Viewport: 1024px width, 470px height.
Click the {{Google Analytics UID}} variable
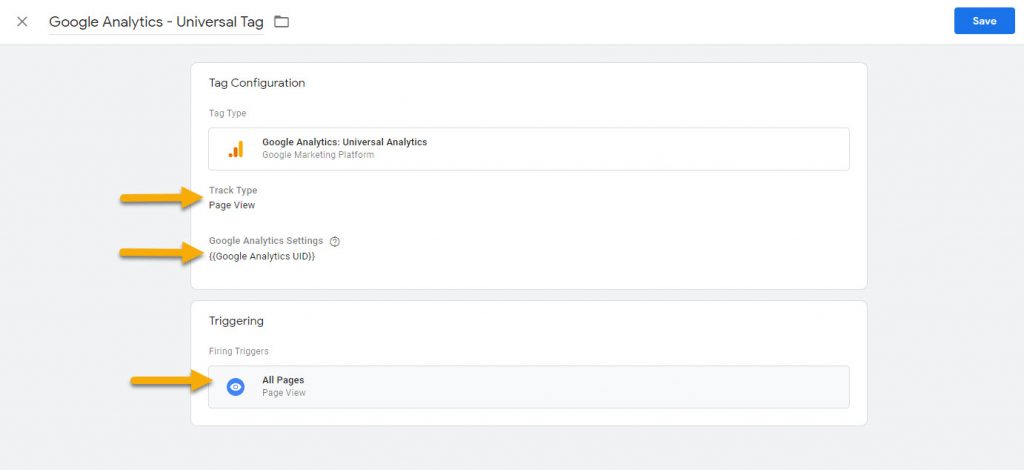pyautogui.click(x=262, y=257)
